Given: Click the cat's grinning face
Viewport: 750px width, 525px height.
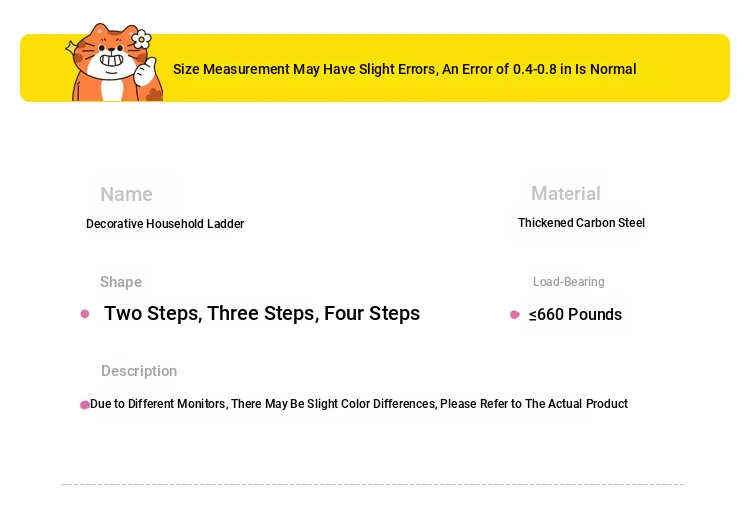Looking at the screenshot, I should click(111, 55).
